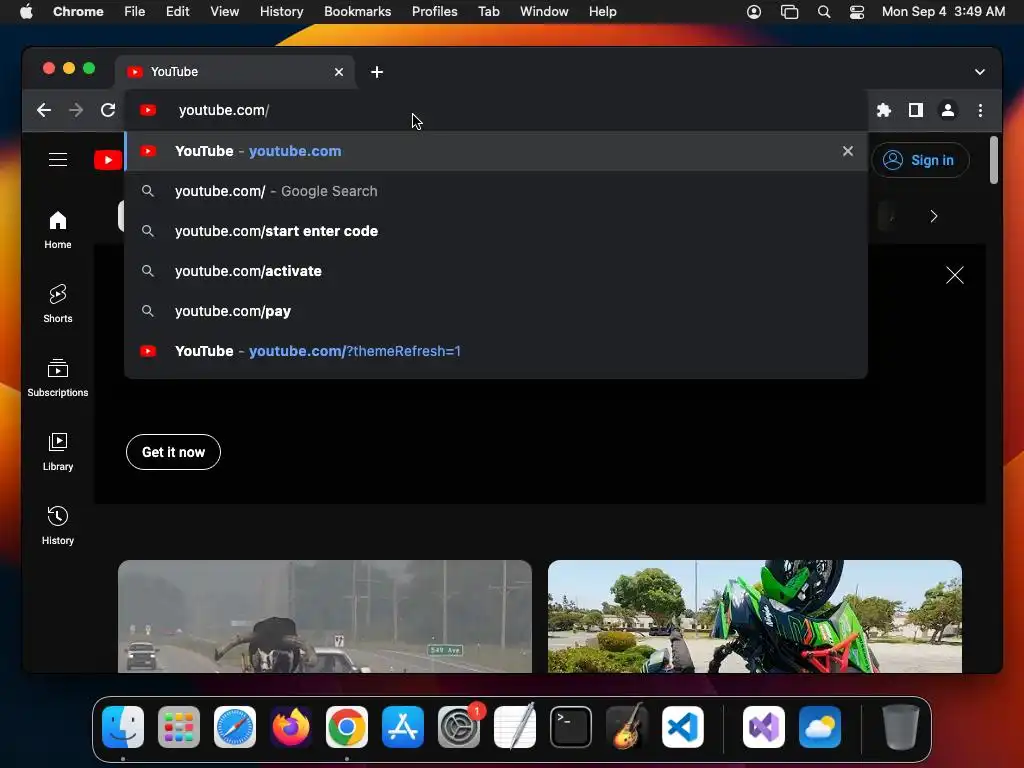Open the Profiles menu
The image size is (1024, 768).
[x=434, y=12]
